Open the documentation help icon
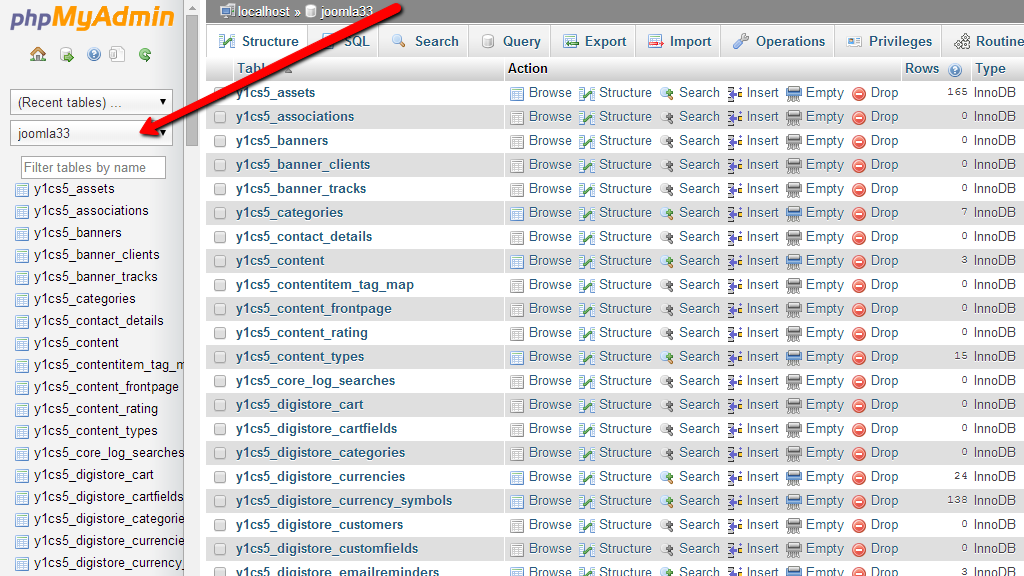1024x576 pixels. click(94, 55)
